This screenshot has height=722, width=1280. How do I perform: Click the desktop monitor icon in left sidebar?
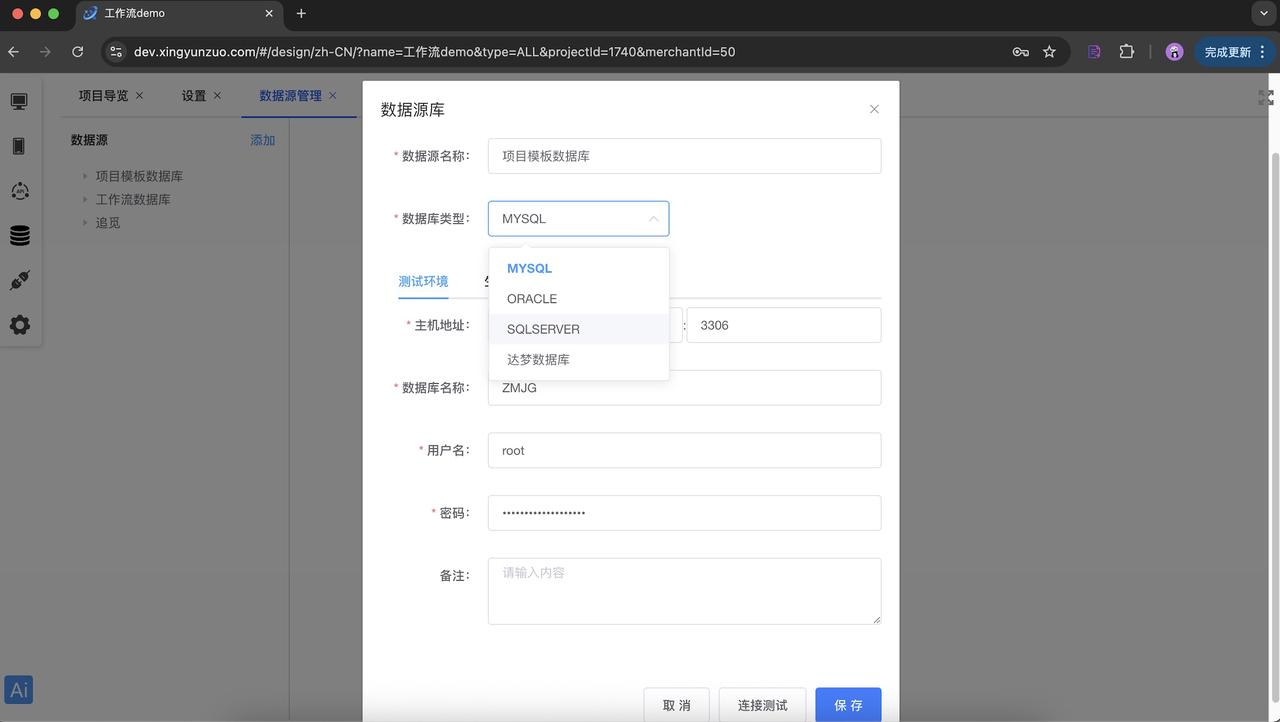19,102
